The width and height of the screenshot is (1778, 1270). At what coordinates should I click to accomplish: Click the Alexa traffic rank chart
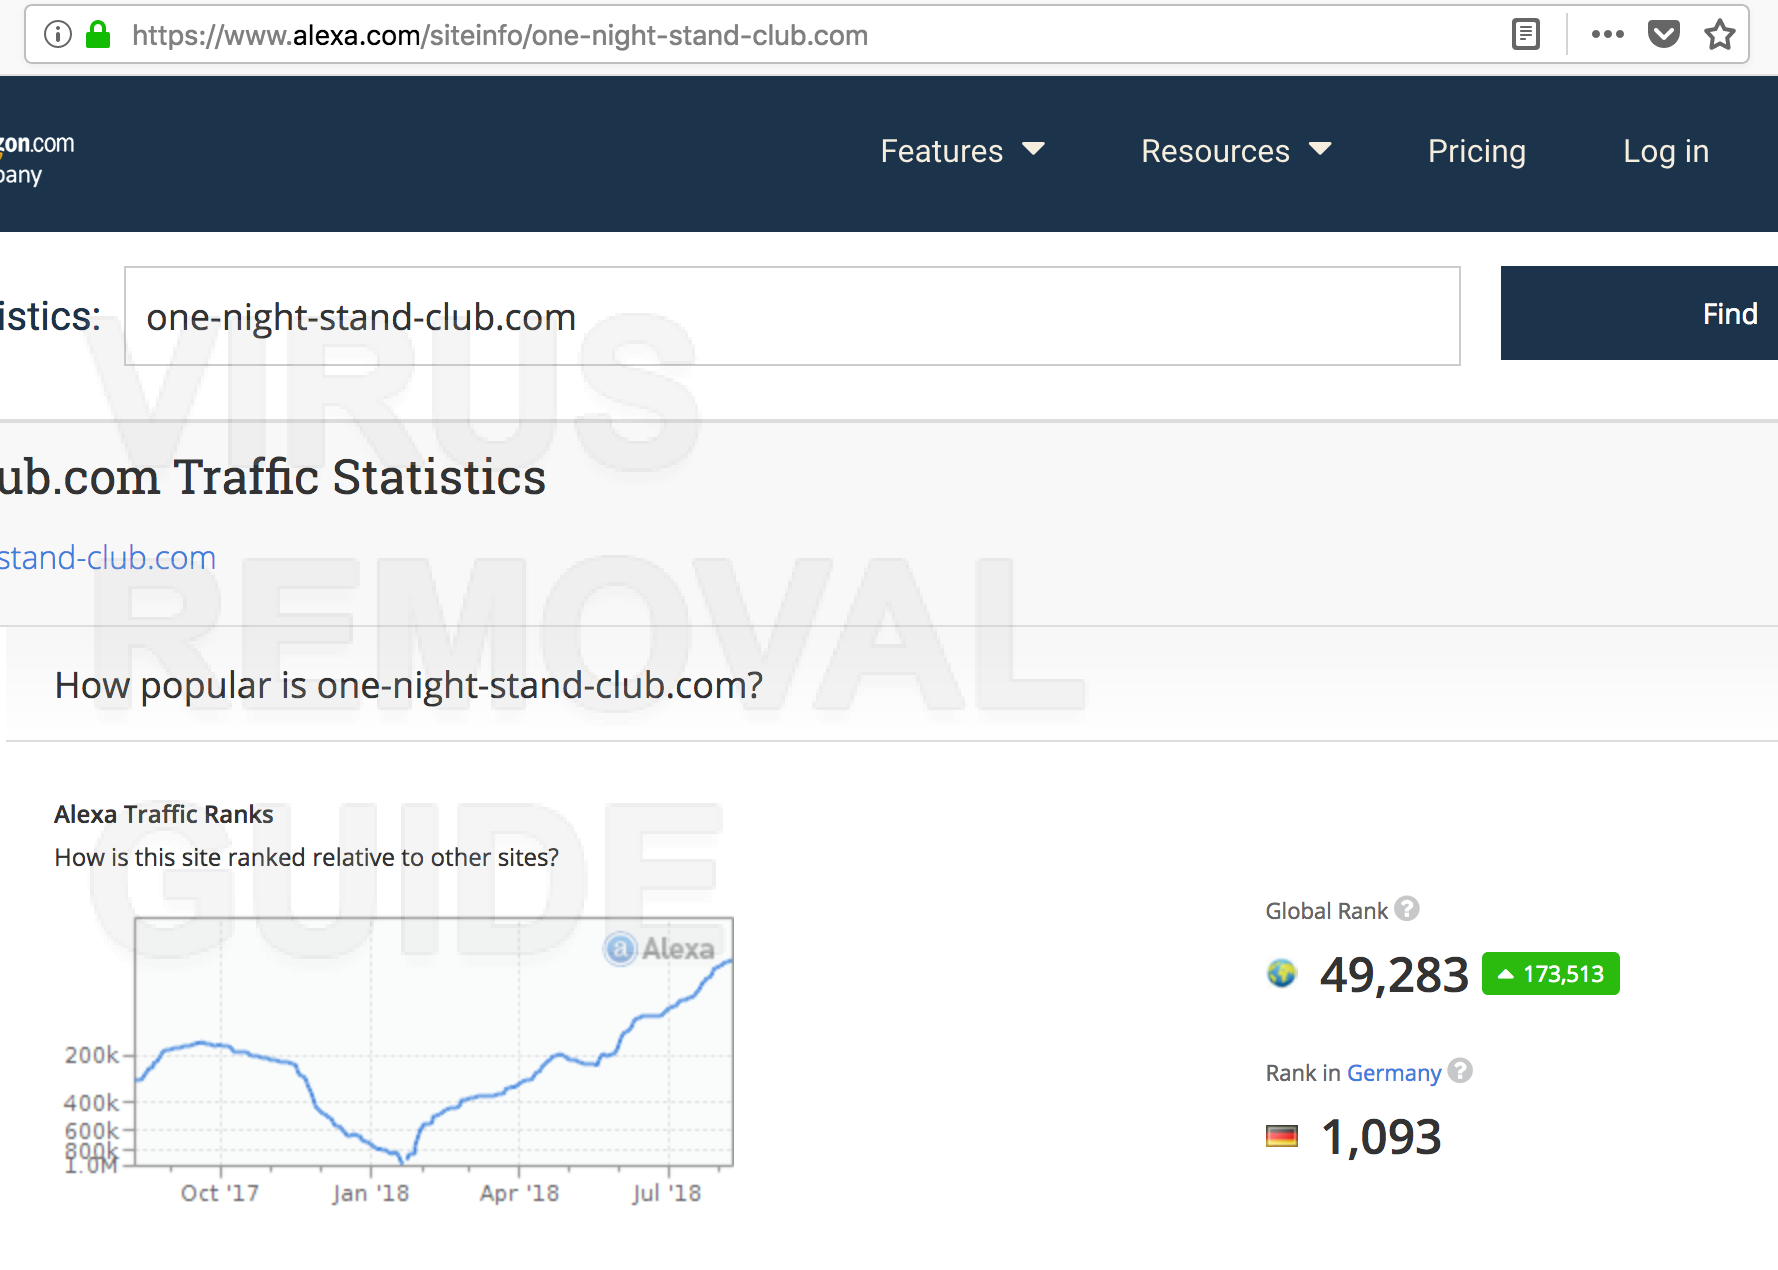434,1041
